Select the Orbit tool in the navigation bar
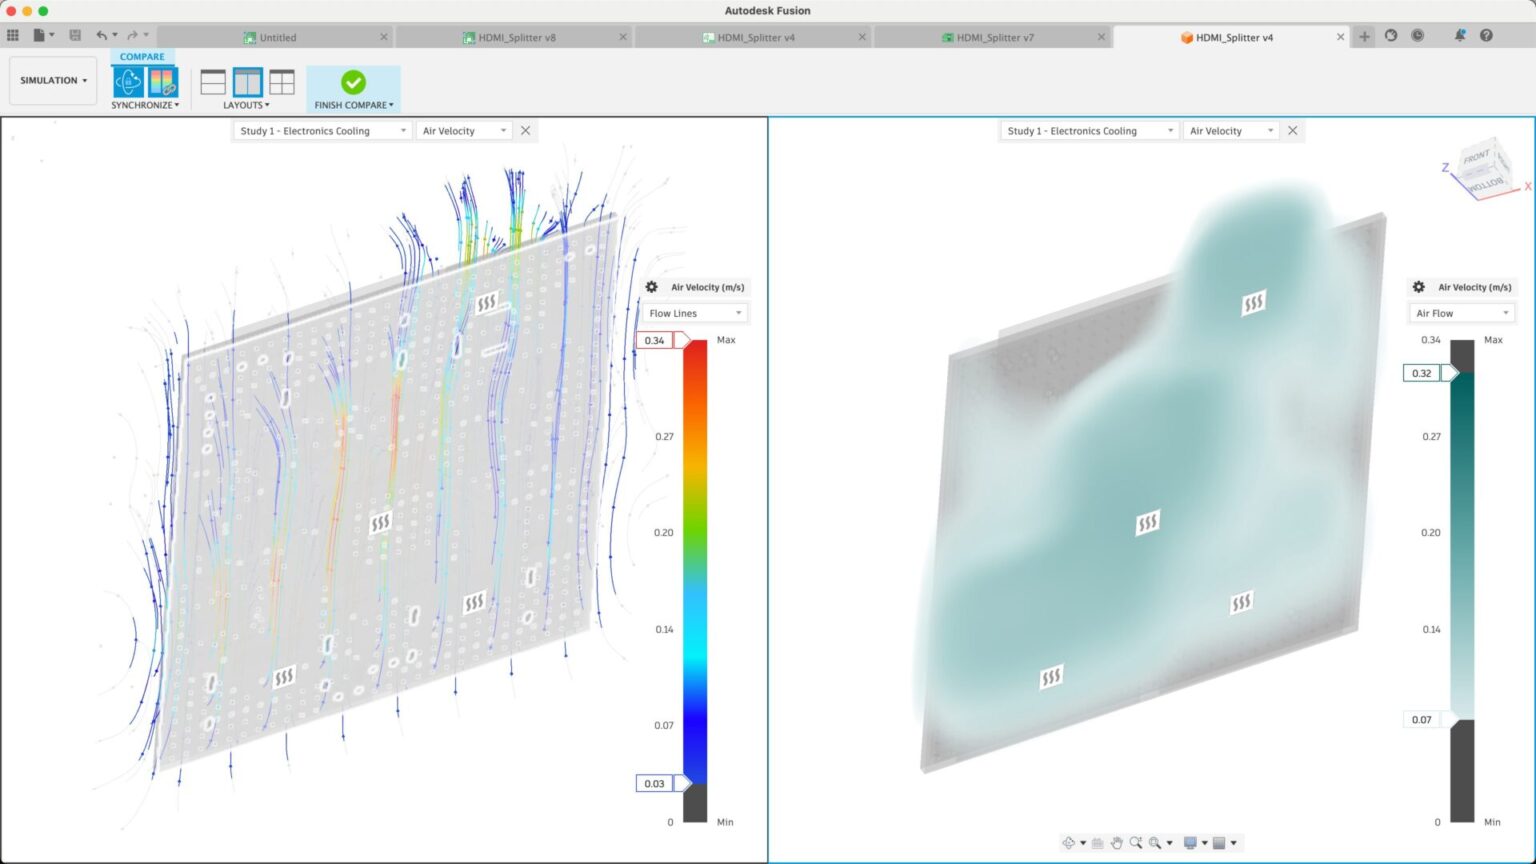1536x864 pixels. [1070, 843]
